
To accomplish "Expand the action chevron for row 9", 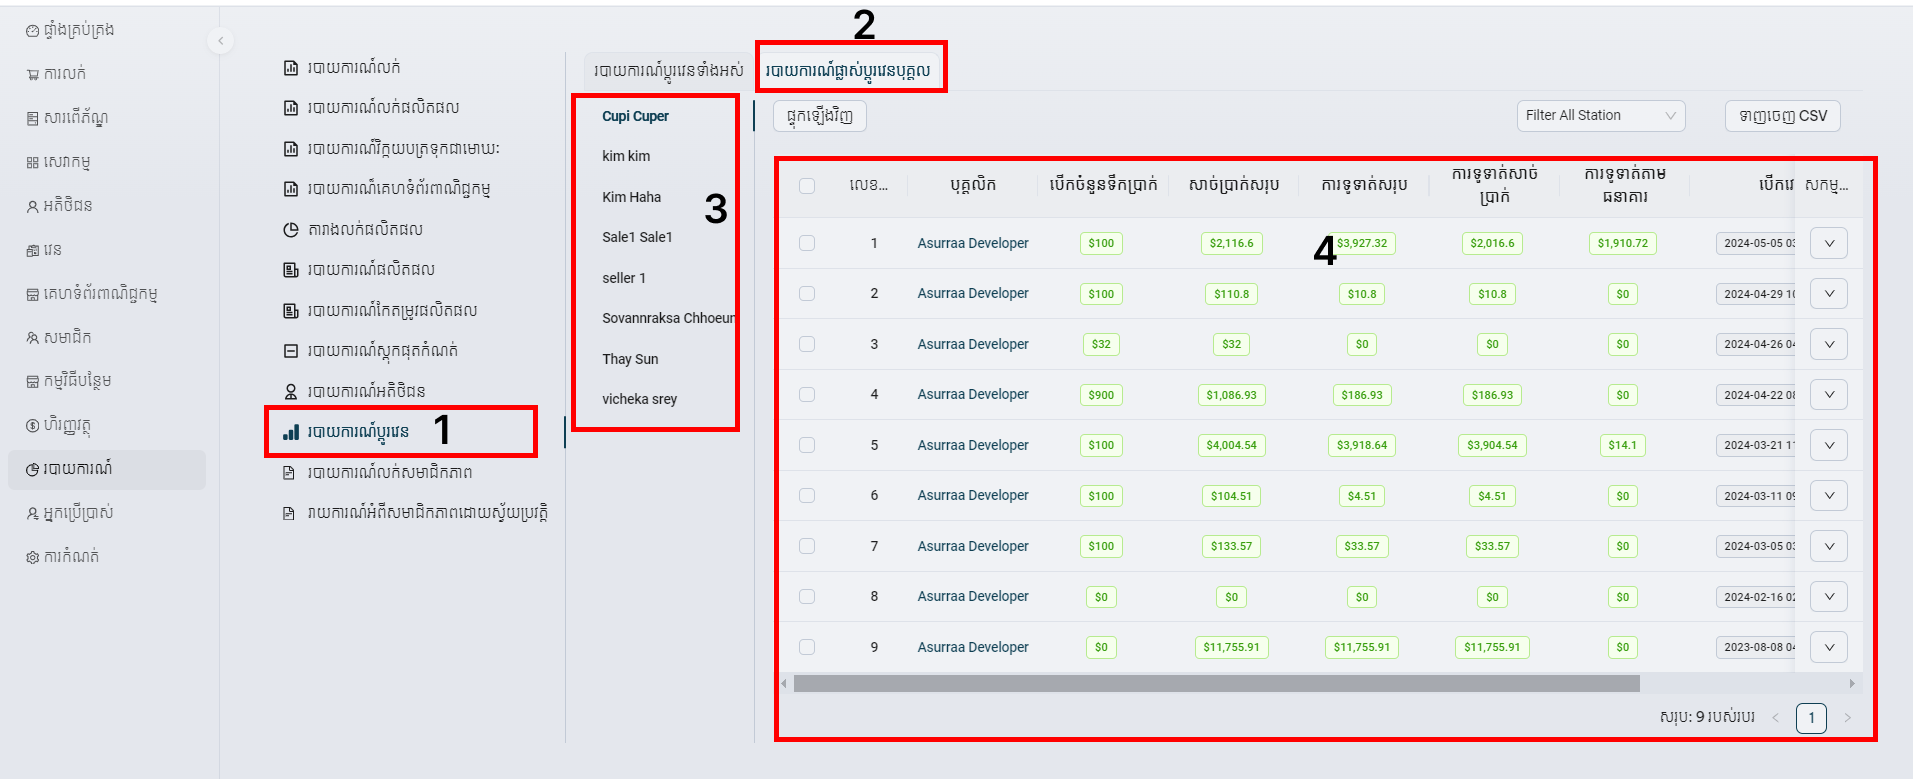I will pyautogui.click(x=1829, y=647).
